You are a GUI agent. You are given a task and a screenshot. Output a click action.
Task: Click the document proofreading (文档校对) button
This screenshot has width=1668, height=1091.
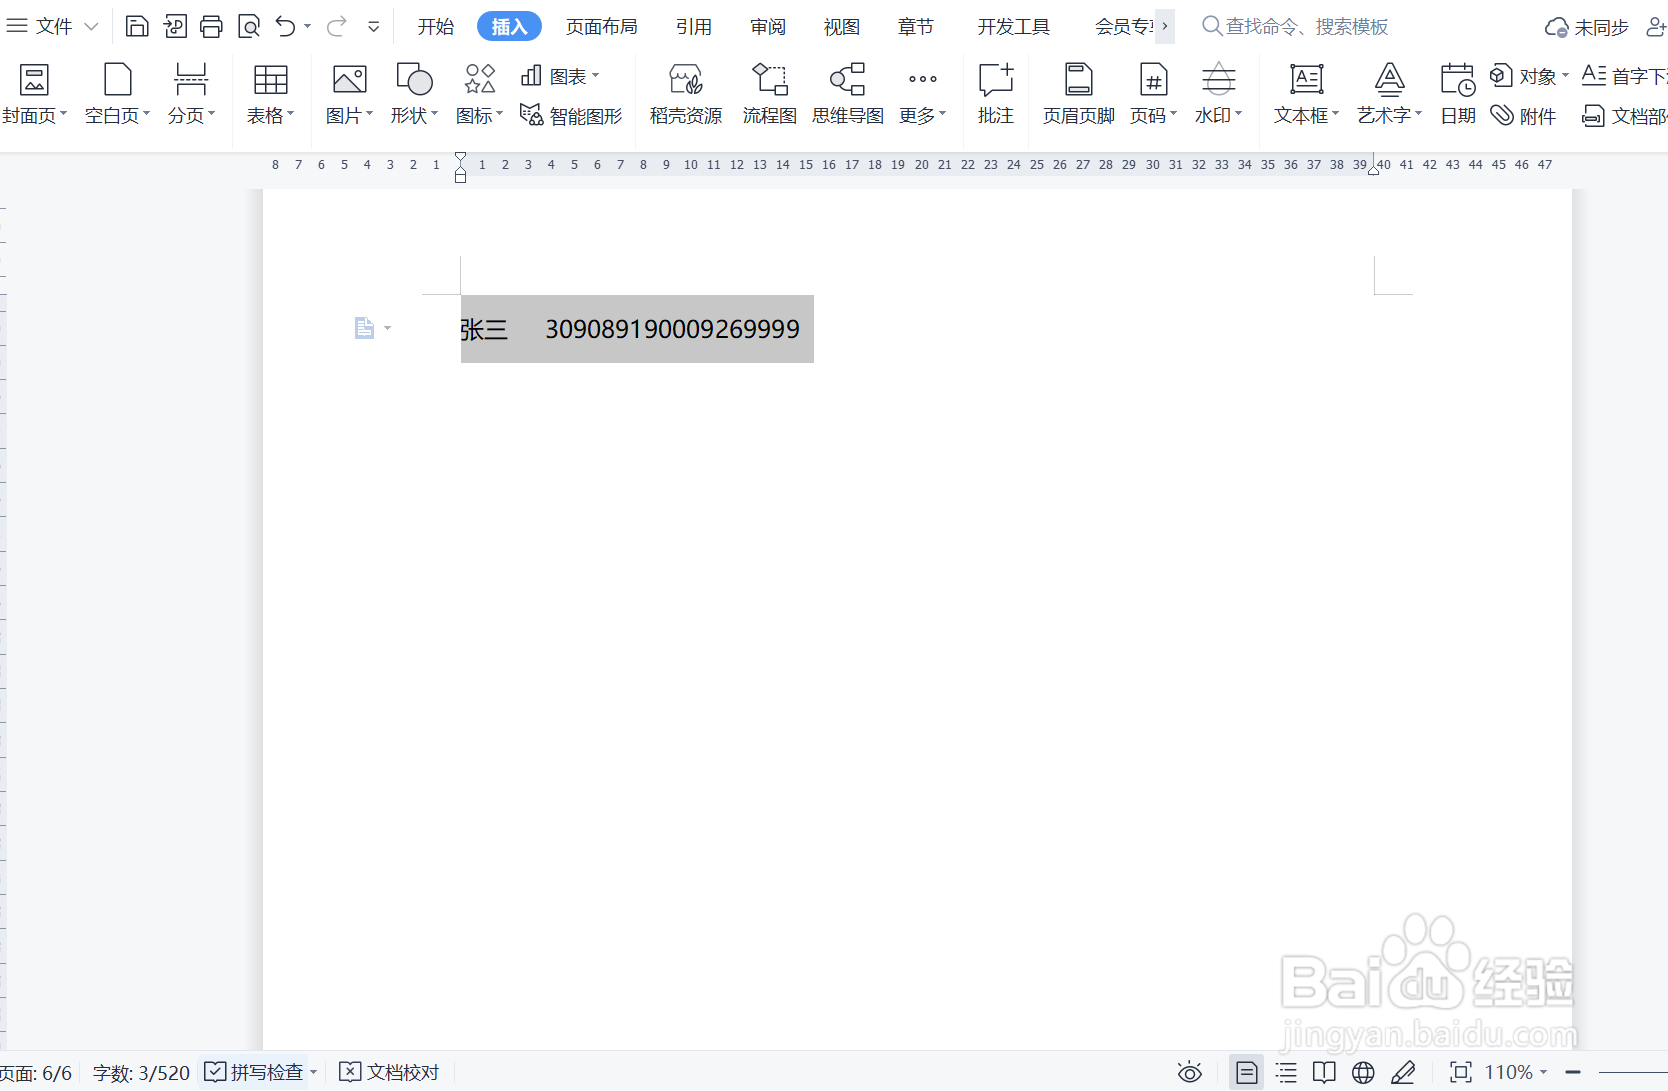click(x=390, y=1072)
